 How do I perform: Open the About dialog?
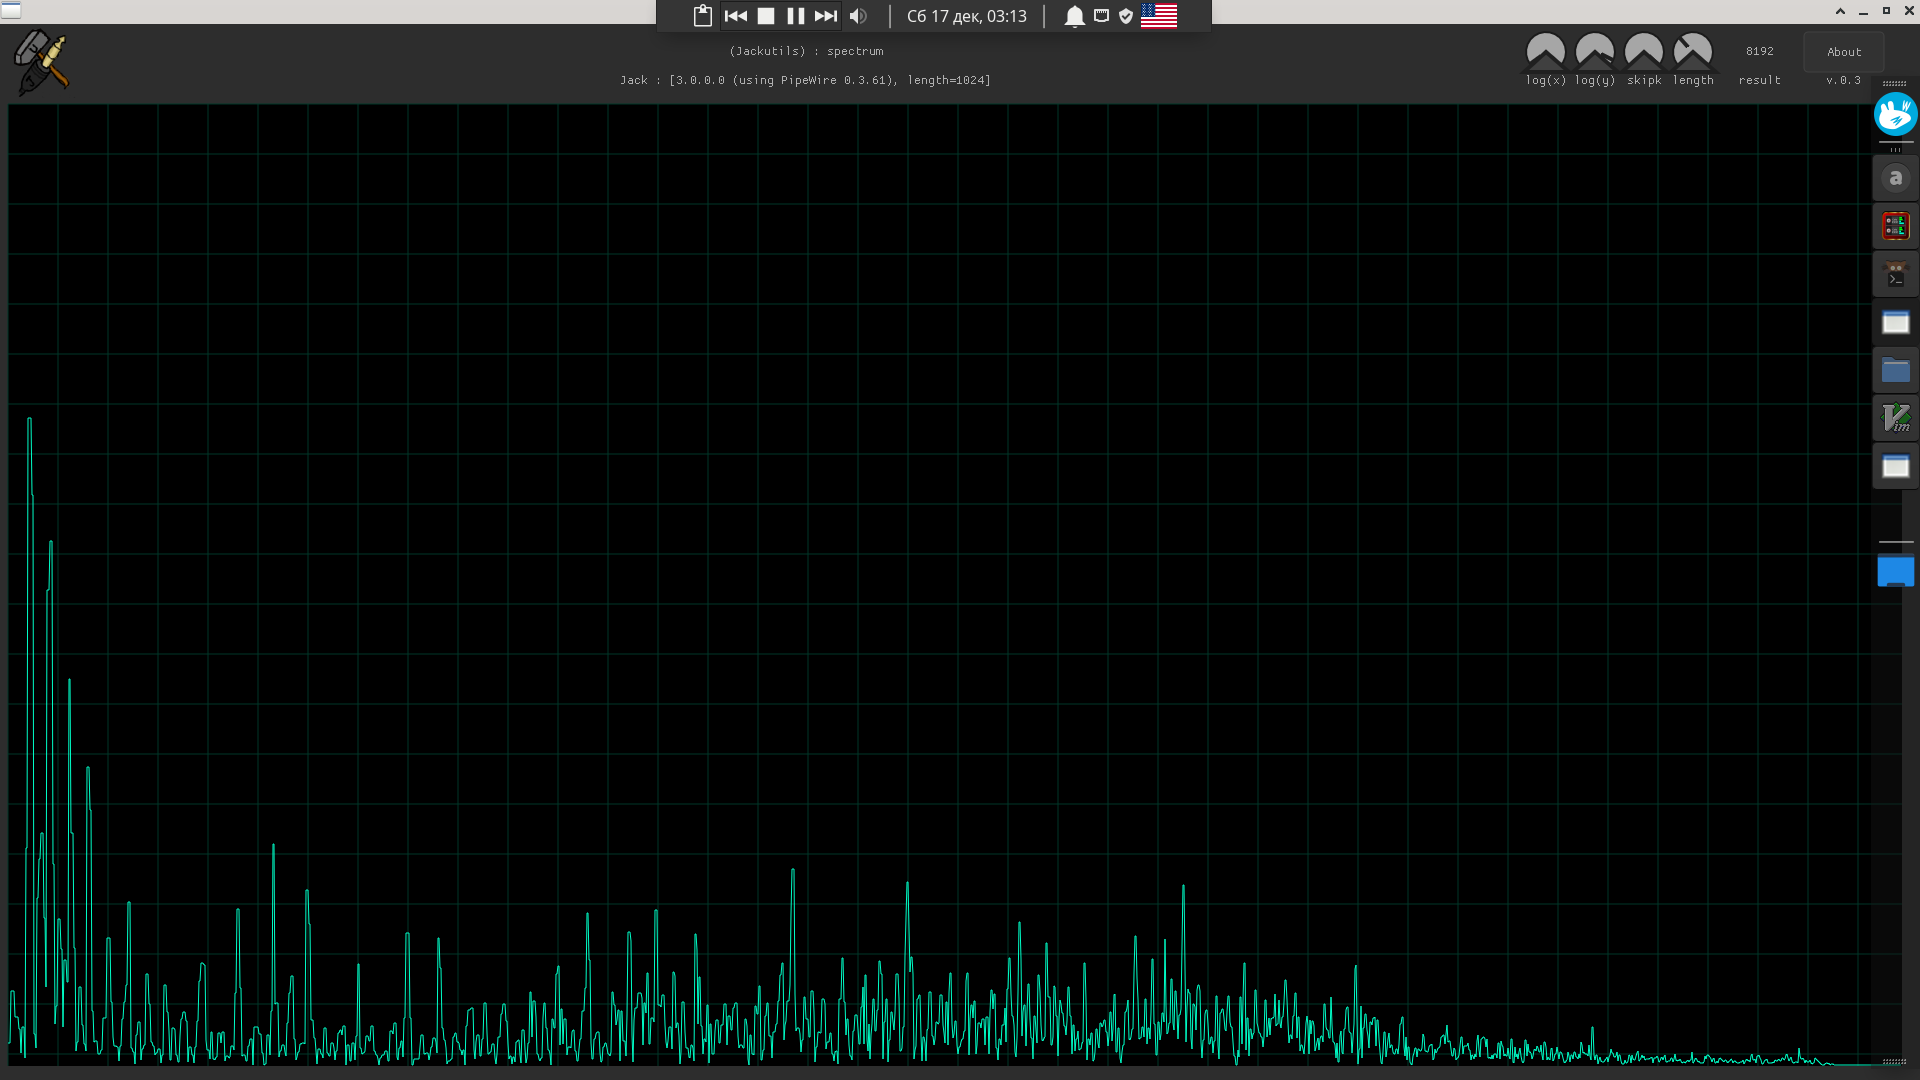(1843, 52)
